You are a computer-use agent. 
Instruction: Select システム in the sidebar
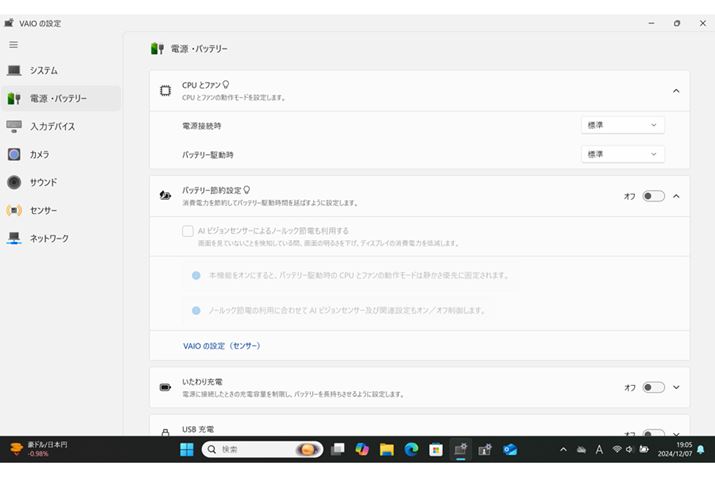[43, 71]
